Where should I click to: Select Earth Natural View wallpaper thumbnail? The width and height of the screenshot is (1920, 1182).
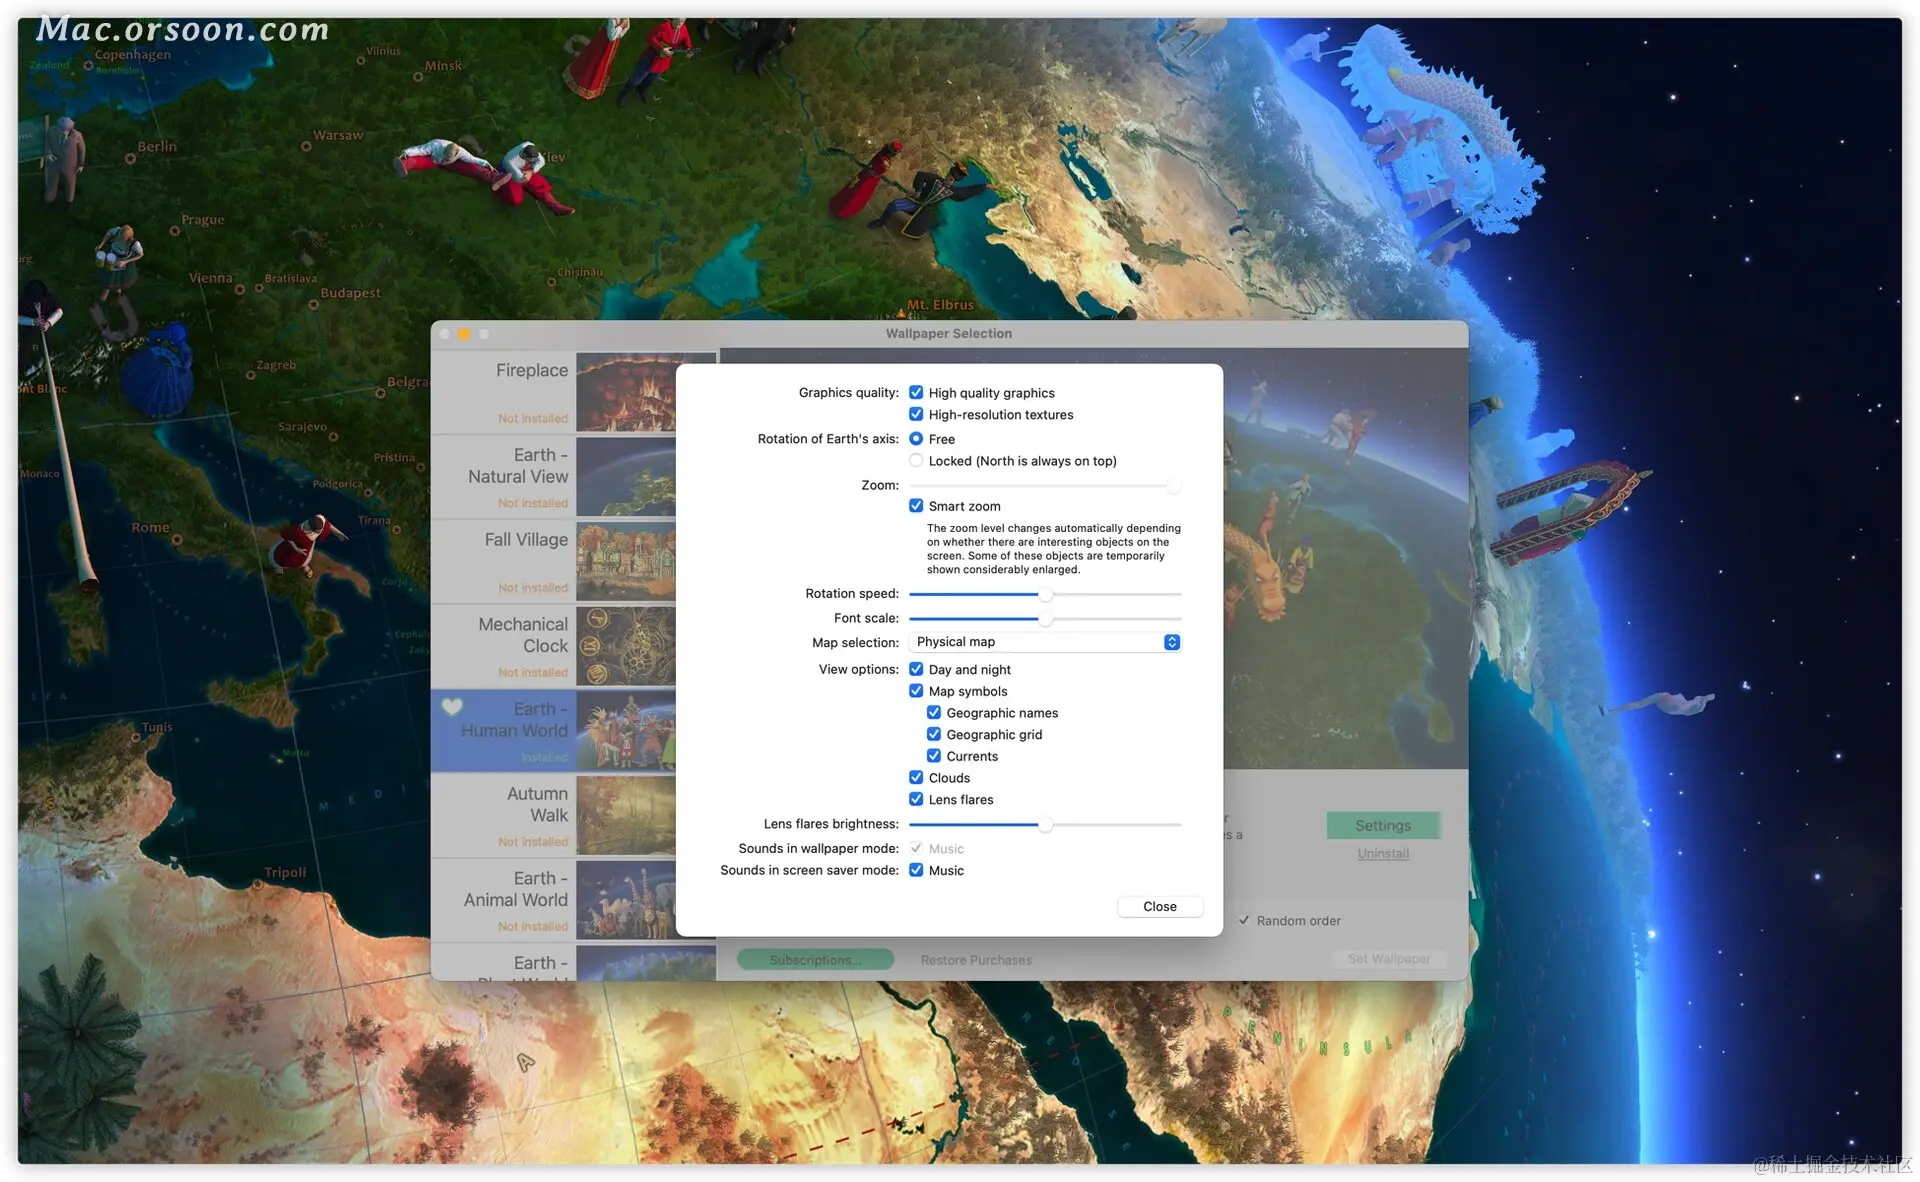(x=625, y=476)
